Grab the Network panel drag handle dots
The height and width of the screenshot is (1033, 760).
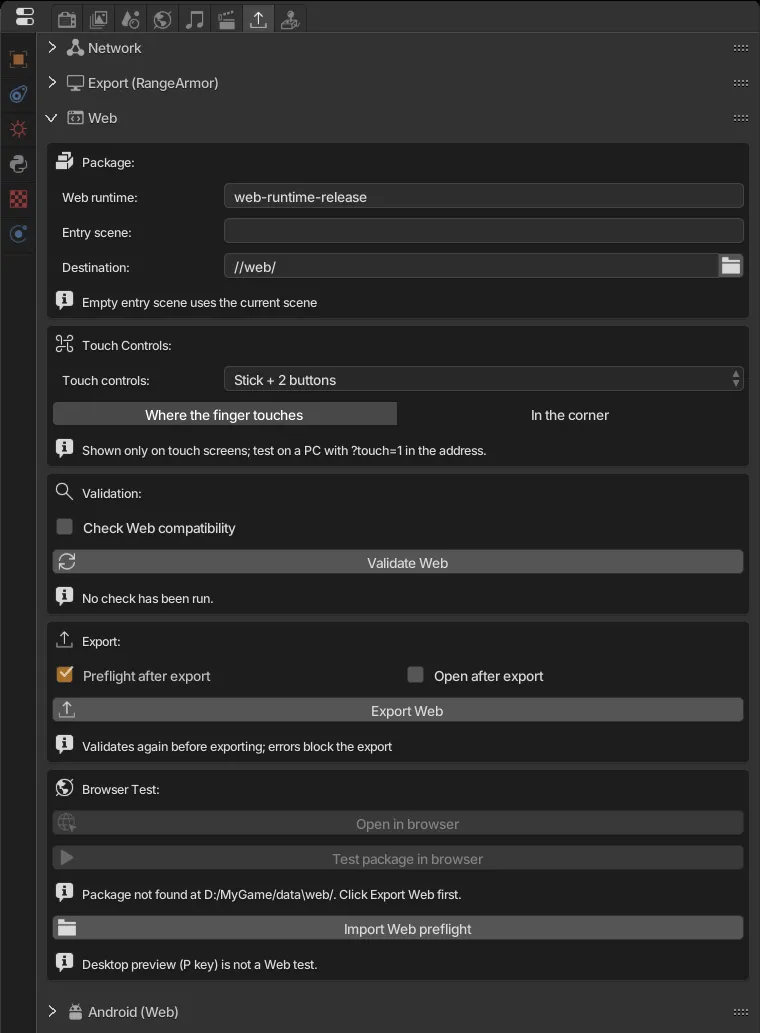[x=741, y=48]
